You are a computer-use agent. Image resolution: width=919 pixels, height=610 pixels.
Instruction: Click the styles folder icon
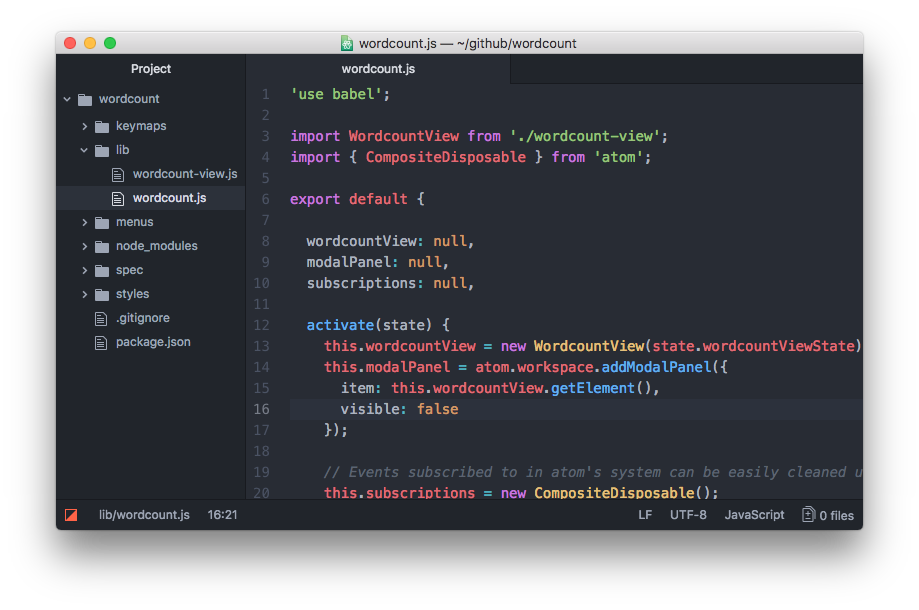click(102, 294)
